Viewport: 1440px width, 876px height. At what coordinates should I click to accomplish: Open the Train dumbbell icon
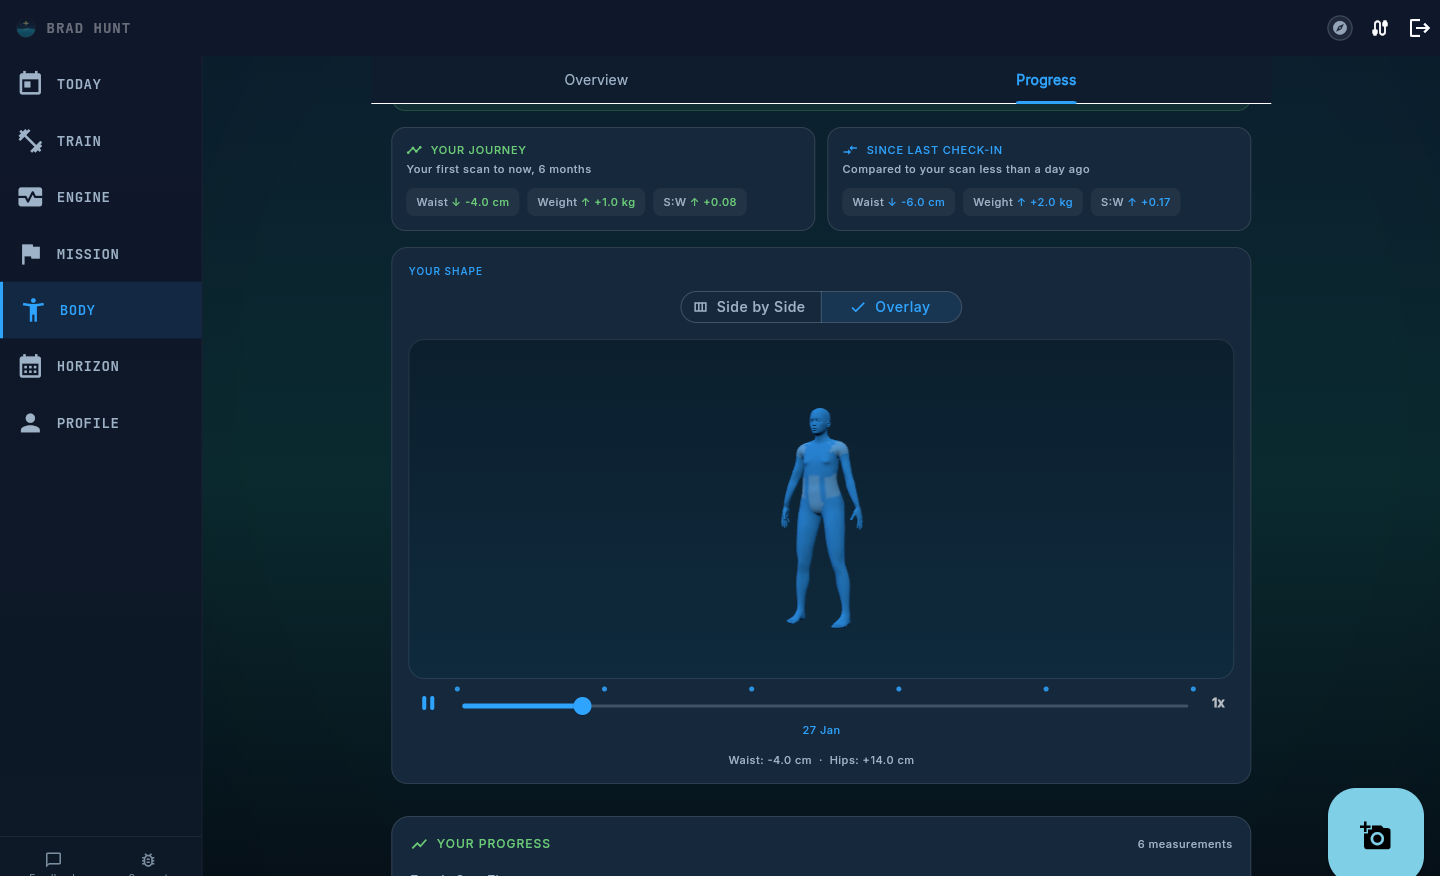(30, 141)
